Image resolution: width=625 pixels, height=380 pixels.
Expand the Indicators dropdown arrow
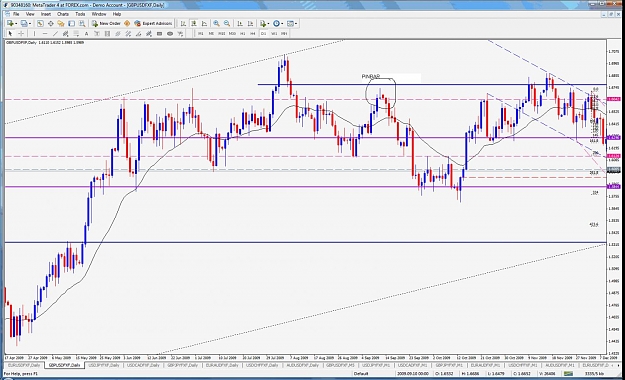pyautogui.click(x=269, y=24)
